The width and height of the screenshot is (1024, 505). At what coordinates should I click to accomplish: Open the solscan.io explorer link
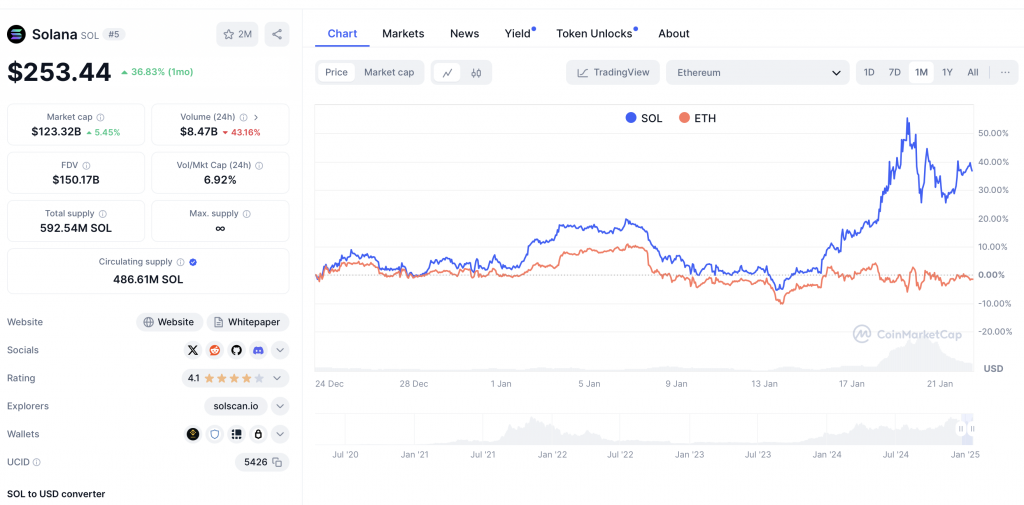click(236, 406)
